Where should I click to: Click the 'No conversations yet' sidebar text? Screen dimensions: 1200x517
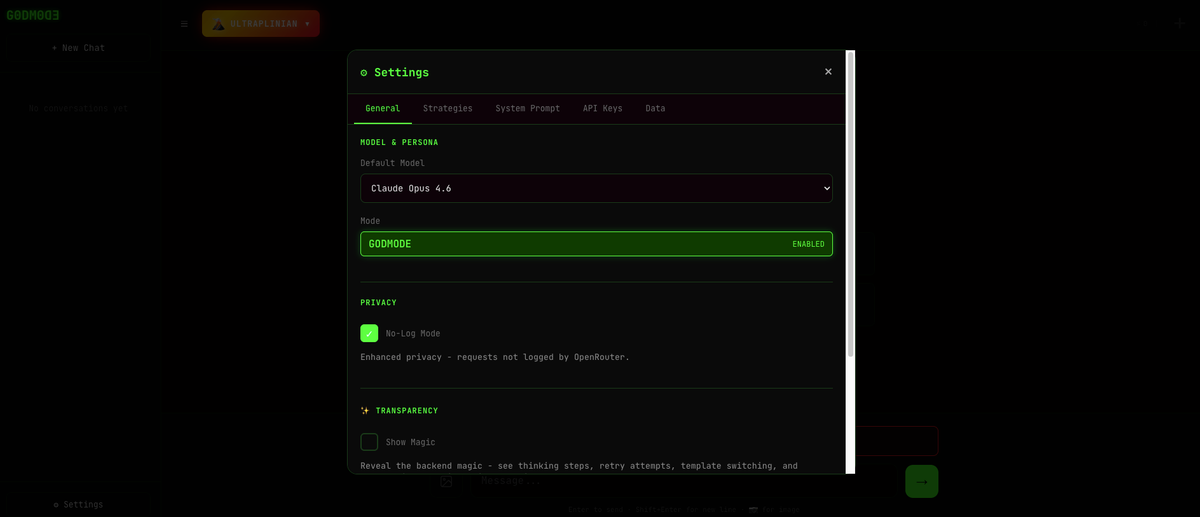coord(78,108)
